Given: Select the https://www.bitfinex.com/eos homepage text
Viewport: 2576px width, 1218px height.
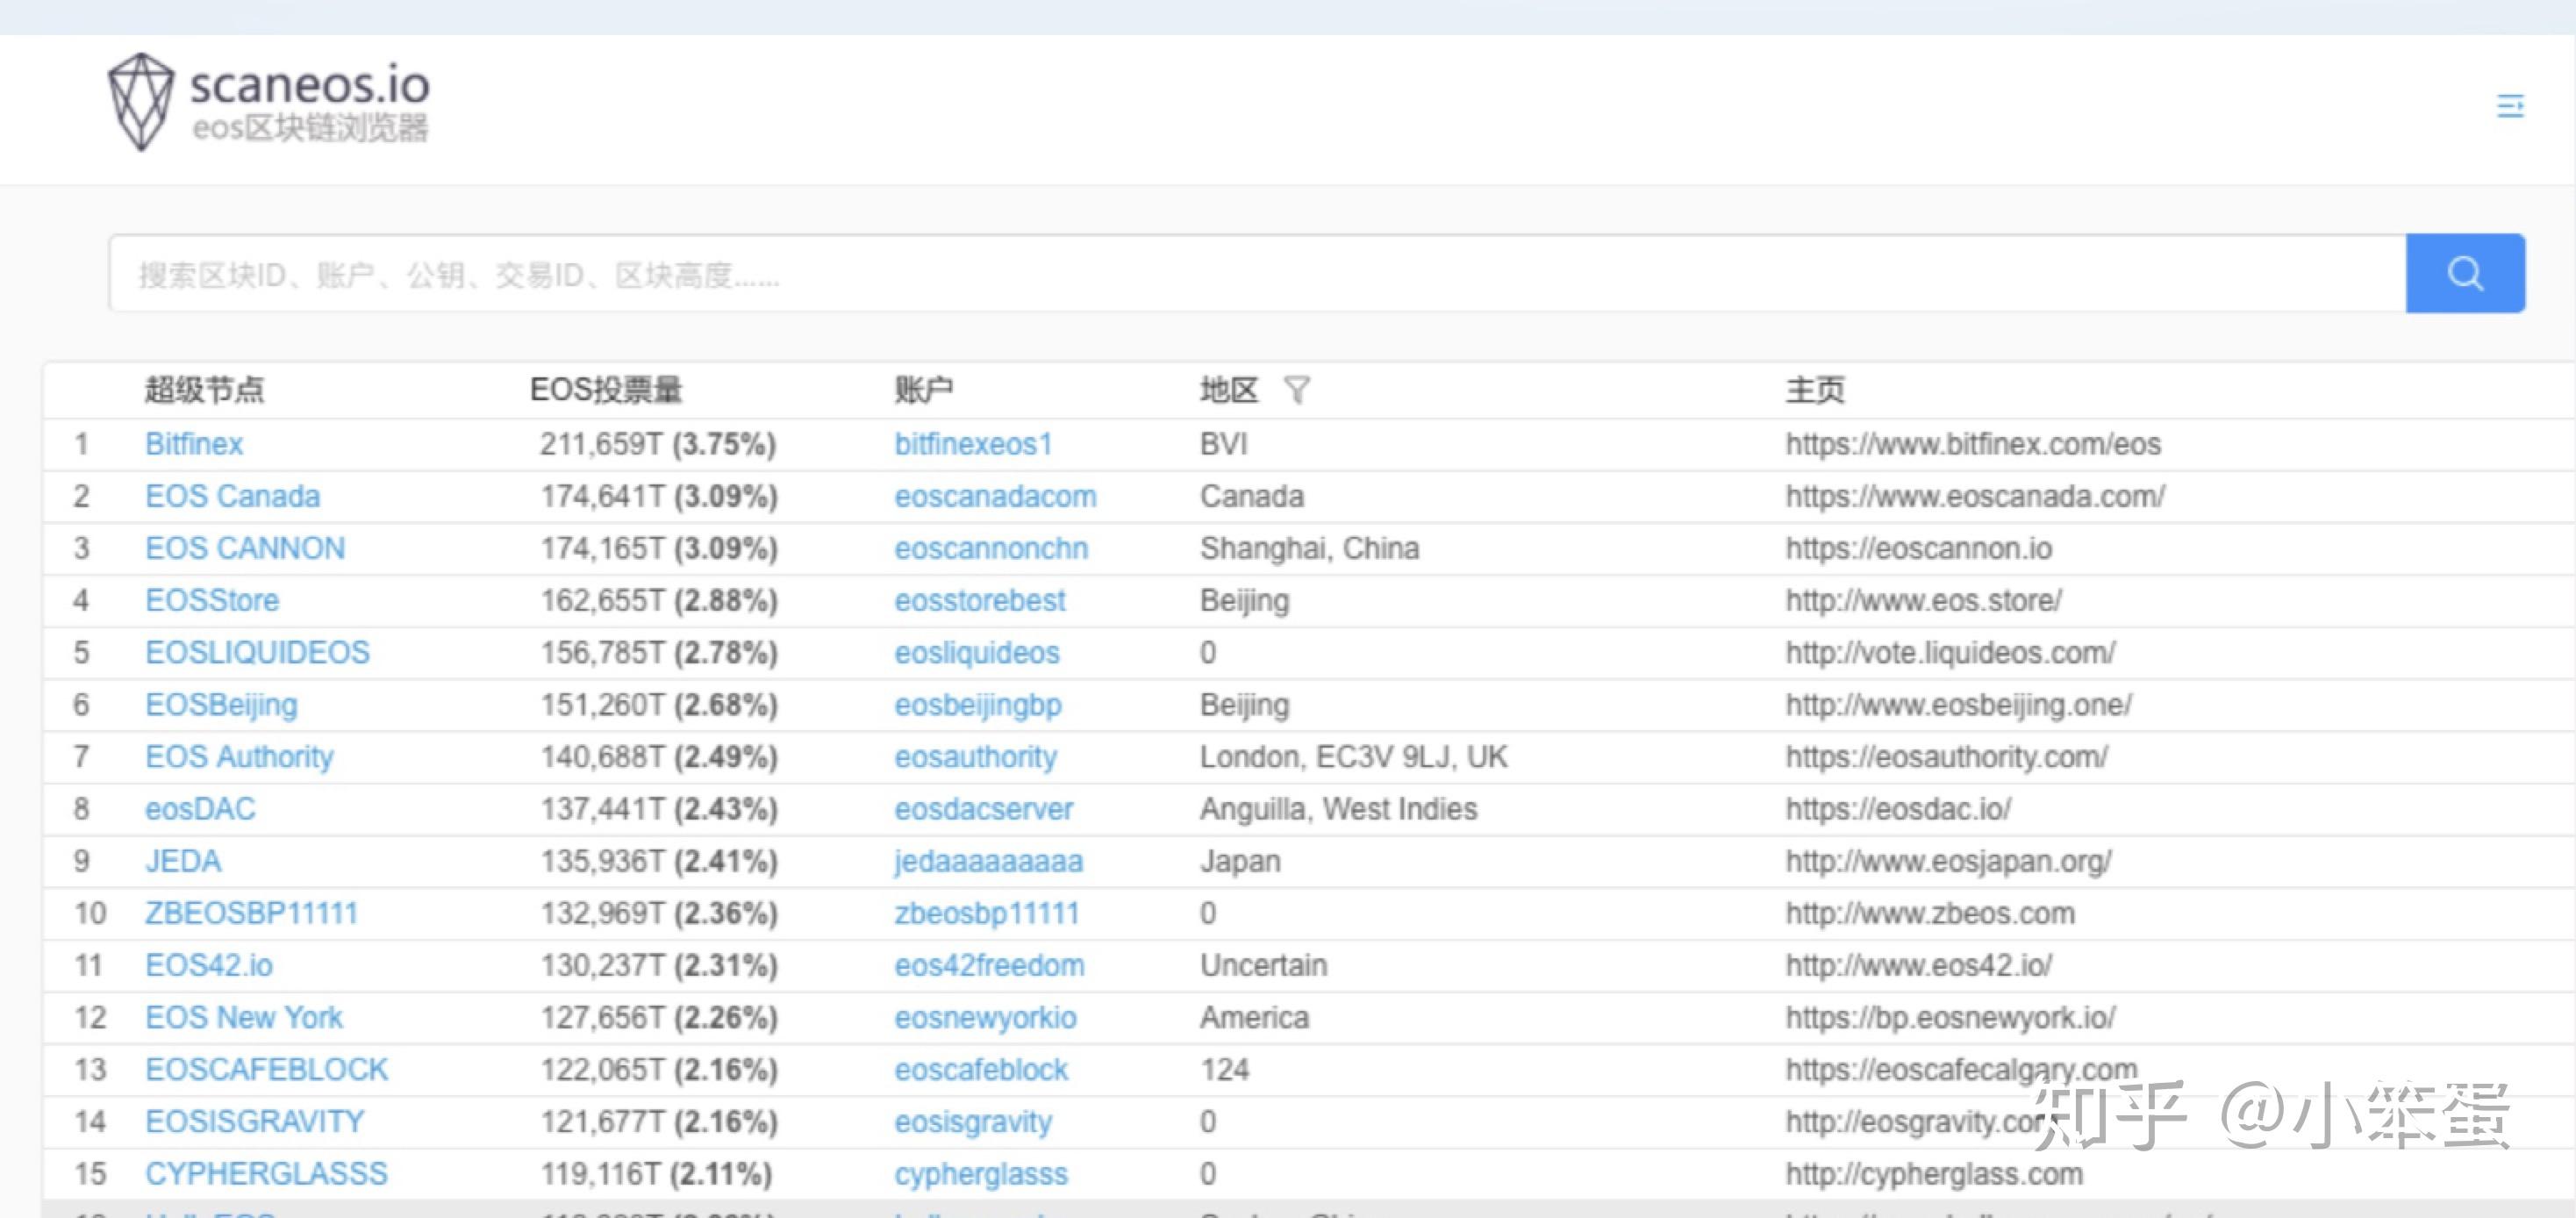Looking at the screenshot, I should 1973,444.
